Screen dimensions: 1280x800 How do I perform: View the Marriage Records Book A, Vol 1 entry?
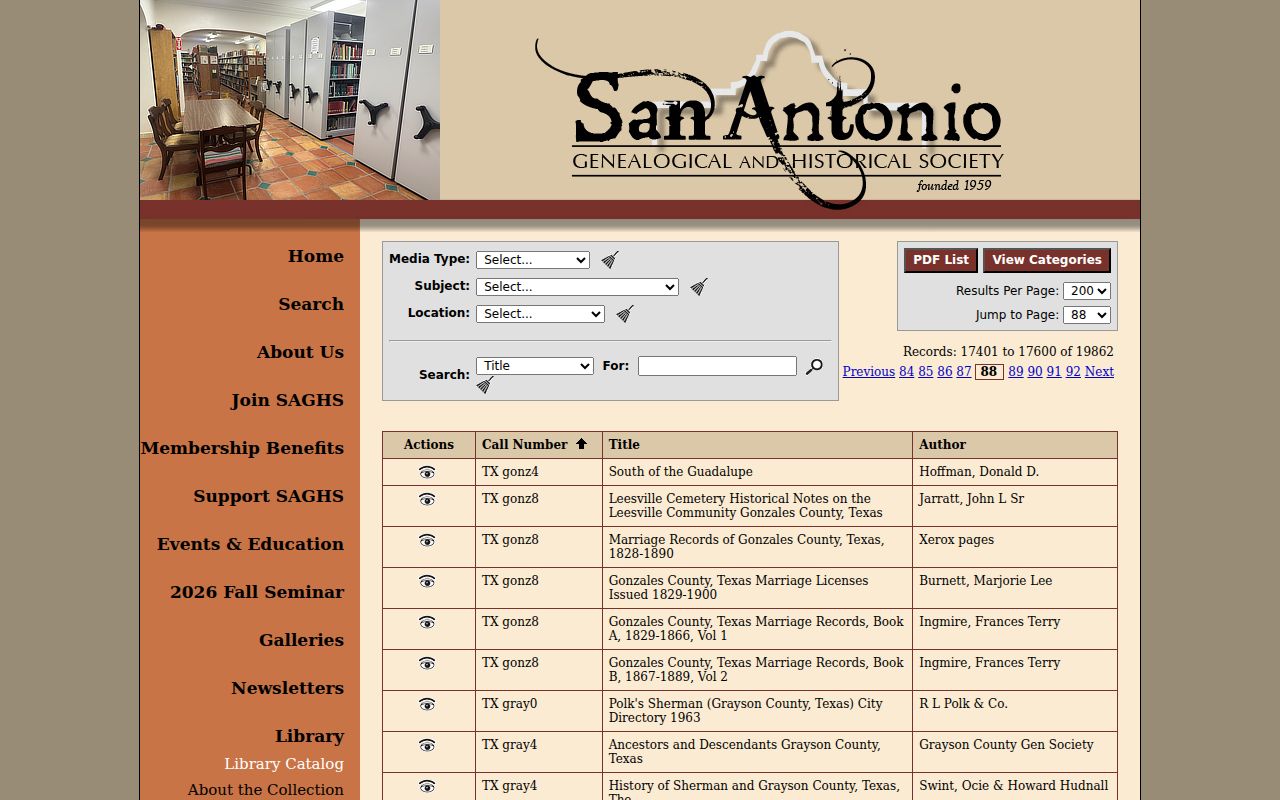click(427, 622)
